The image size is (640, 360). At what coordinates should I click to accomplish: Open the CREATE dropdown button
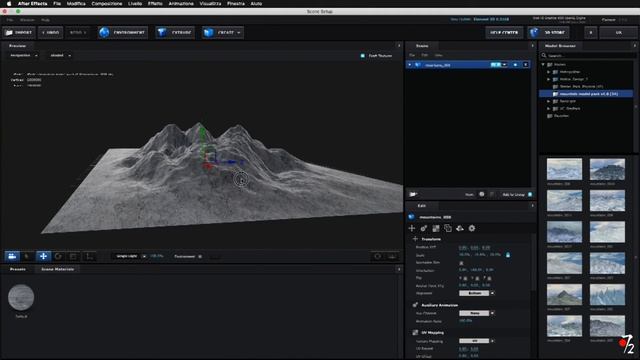pyautogui.click(x=222, y=32)
